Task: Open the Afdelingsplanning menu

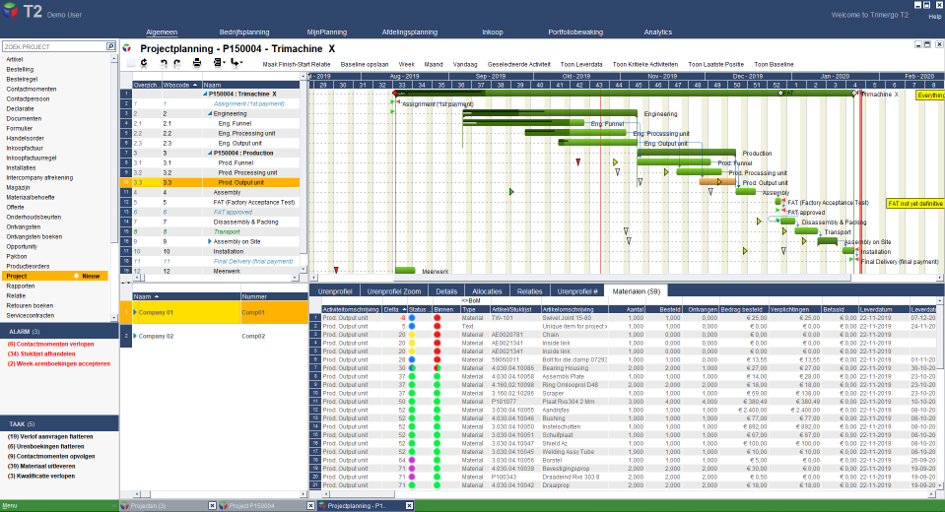Action: [x=409, y=32]
